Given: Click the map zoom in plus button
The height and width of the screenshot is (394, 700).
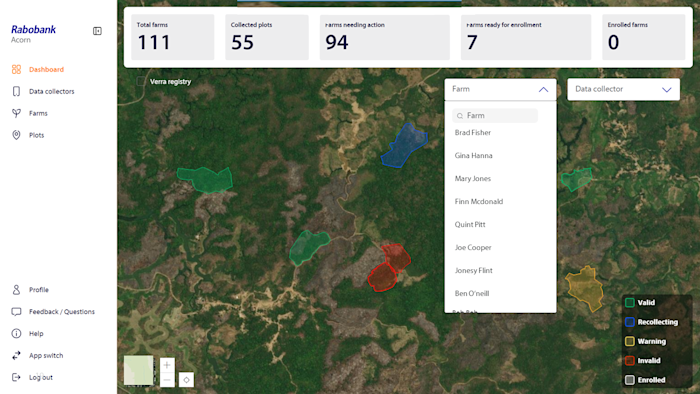Looking at the screenshot, I should click(x=167, y=365).
